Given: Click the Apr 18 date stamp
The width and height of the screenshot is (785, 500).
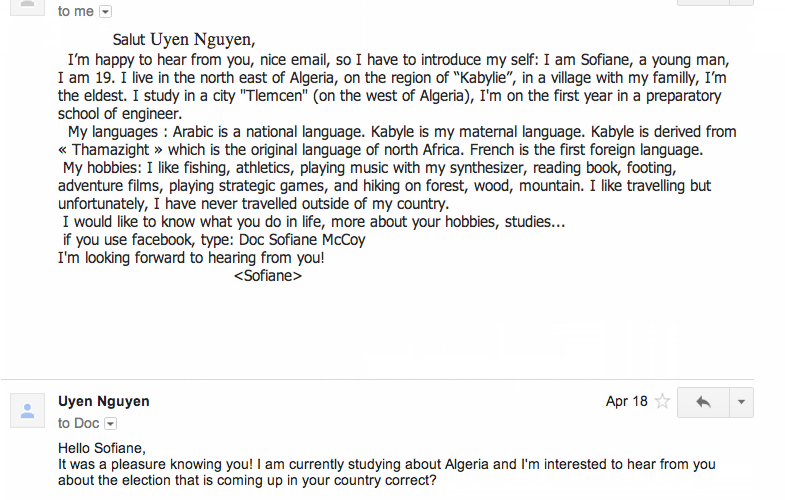Looking at the screenshot, I should (626, 402).
